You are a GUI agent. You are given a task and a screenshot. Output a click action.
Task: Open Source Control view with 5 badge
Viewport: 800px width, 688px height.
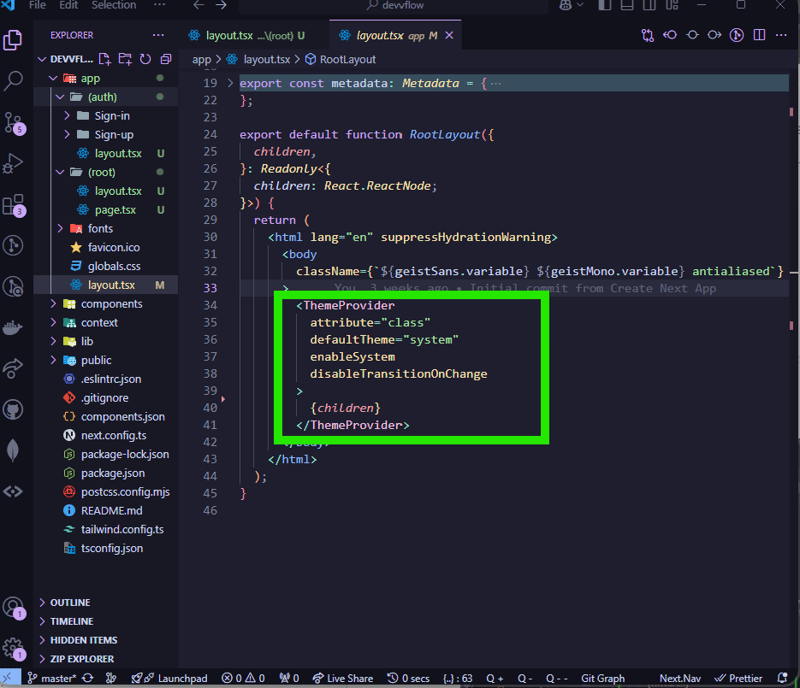tap(14, 123)
